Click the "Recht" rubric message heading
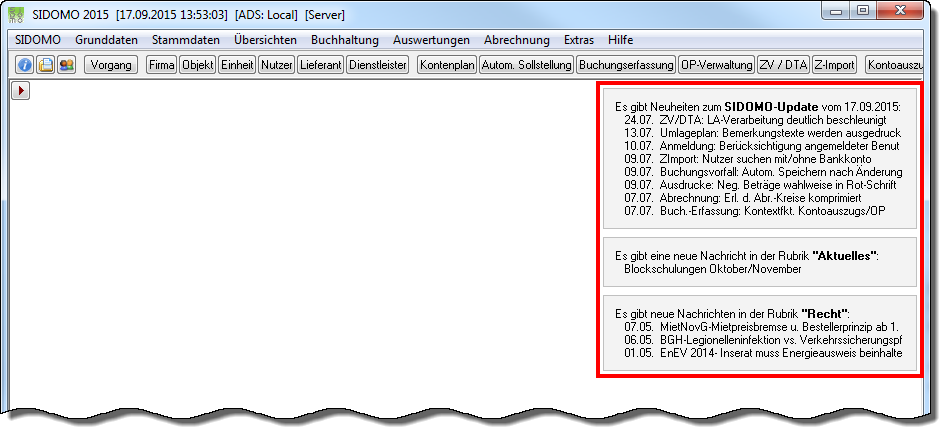Screen dimensions: 946x435 click(x=732, y=314)
